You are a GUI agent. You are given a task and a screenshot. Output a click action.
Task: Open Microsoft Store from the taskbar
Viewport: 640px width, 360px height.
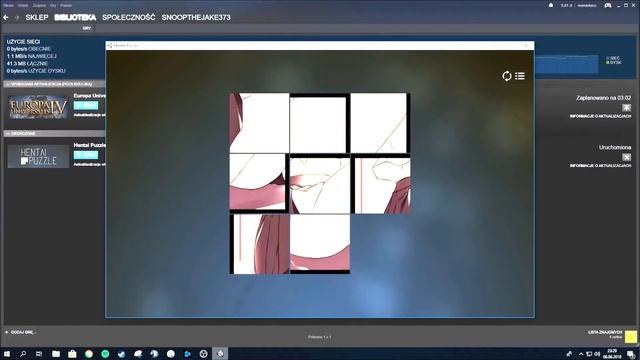pyautogui.click(x=72, y=353)
